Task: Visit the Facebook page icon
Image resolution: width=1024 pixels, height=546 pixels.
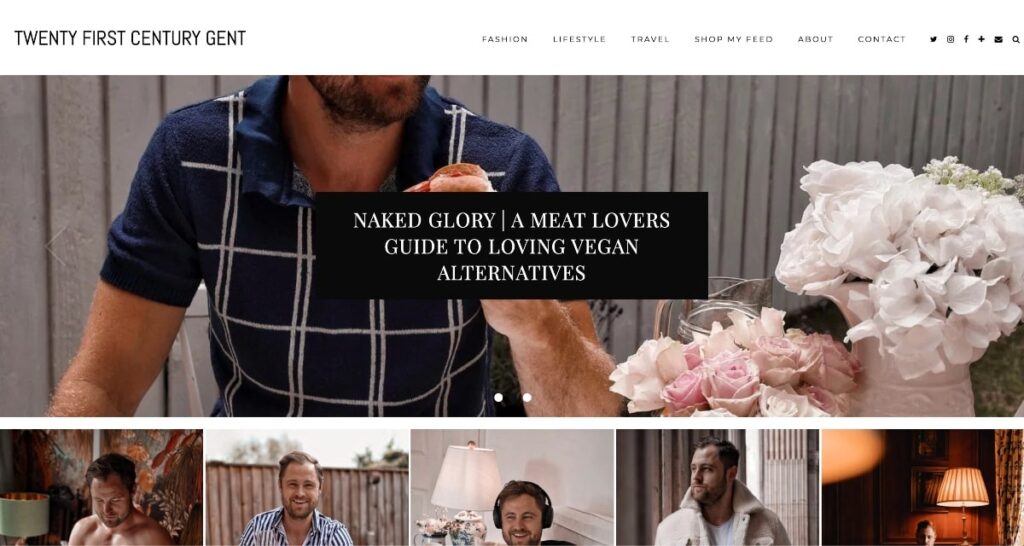Action: click(x=966, y=39)
